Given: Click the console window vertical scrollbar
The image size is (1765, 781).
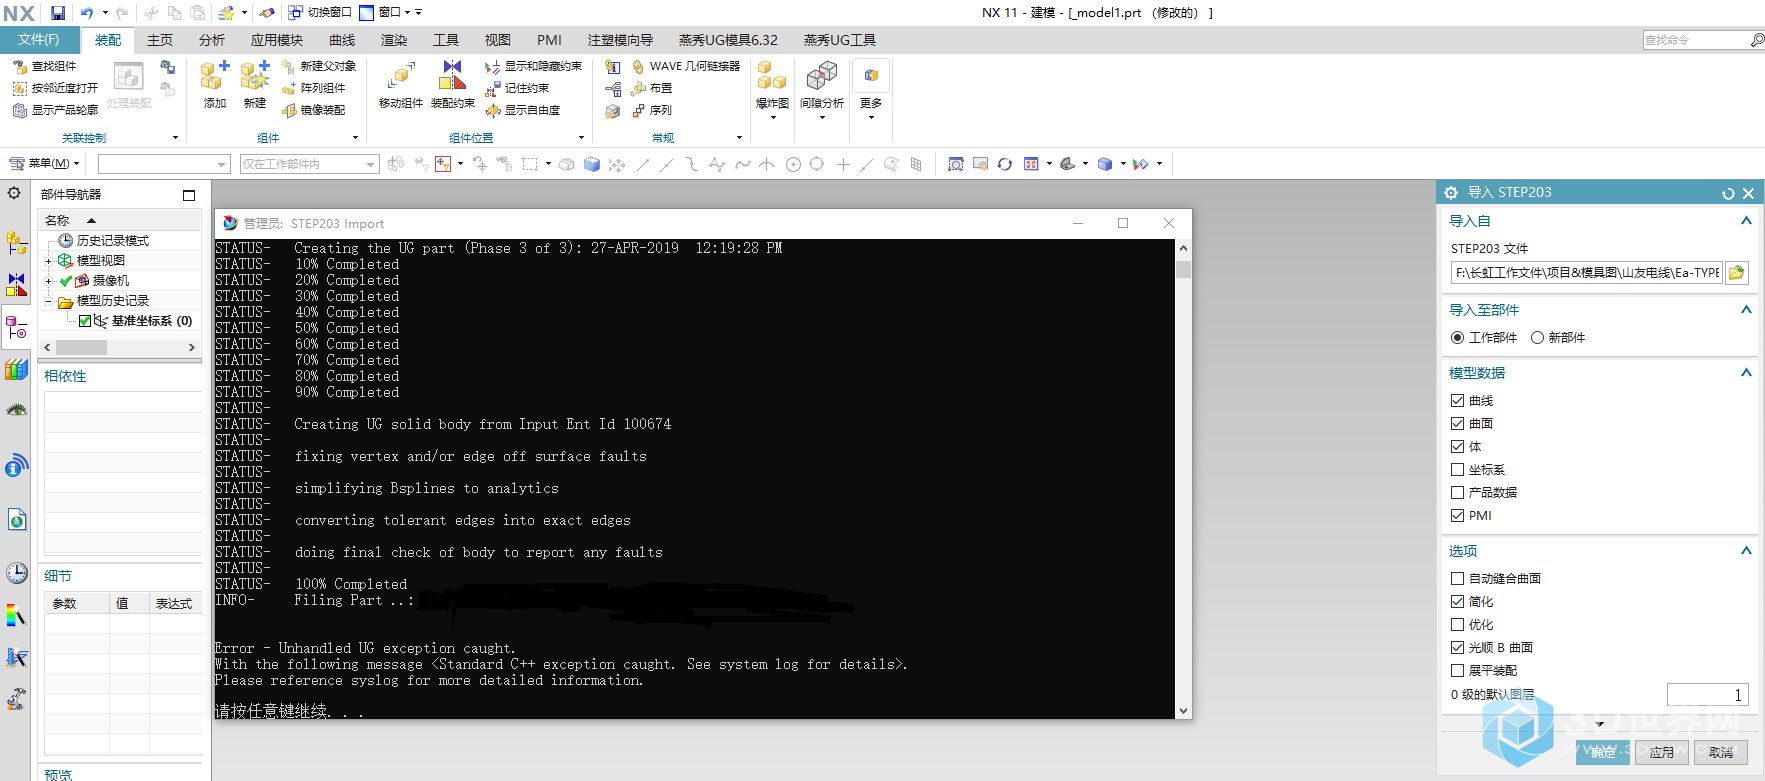Looking at the screenshot, I should [x=1183, y=478].
